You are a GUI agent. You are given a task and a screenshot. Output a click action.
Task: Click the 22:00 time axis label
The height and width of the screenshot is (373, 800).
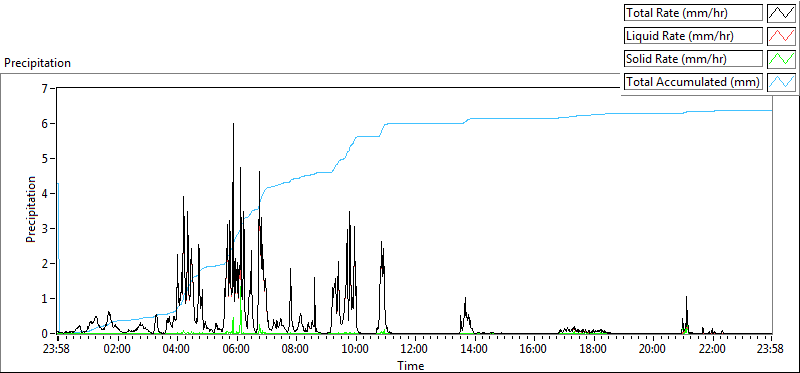712,350
